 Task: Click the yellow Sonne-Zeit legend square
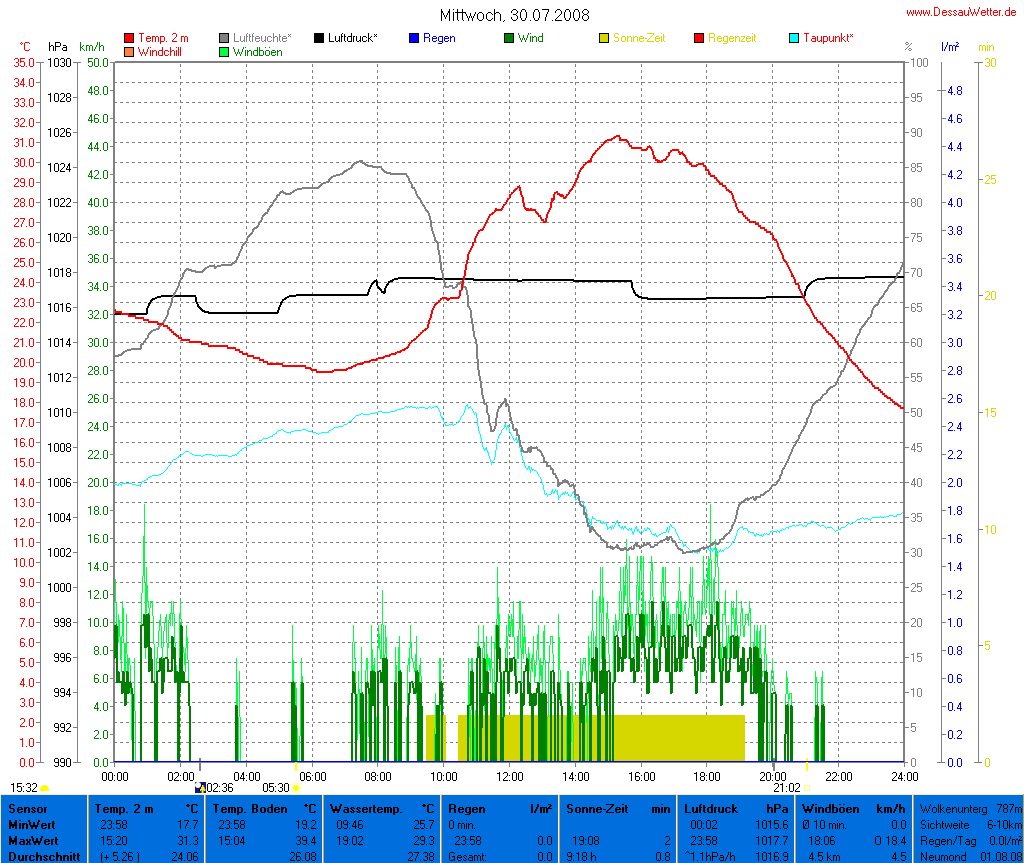coord(604,38)
